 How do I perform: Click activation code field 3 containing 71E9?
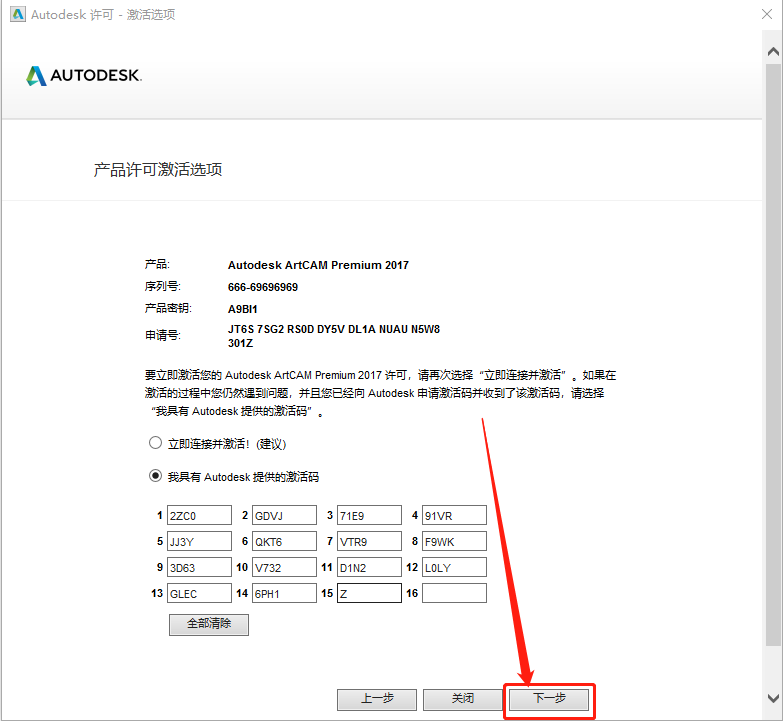click(x=369, y=515)
